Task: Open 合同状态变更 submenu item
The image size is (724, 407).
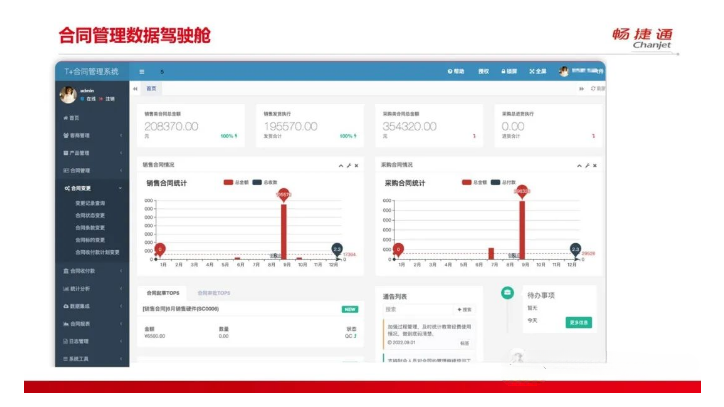Action: 90,215
